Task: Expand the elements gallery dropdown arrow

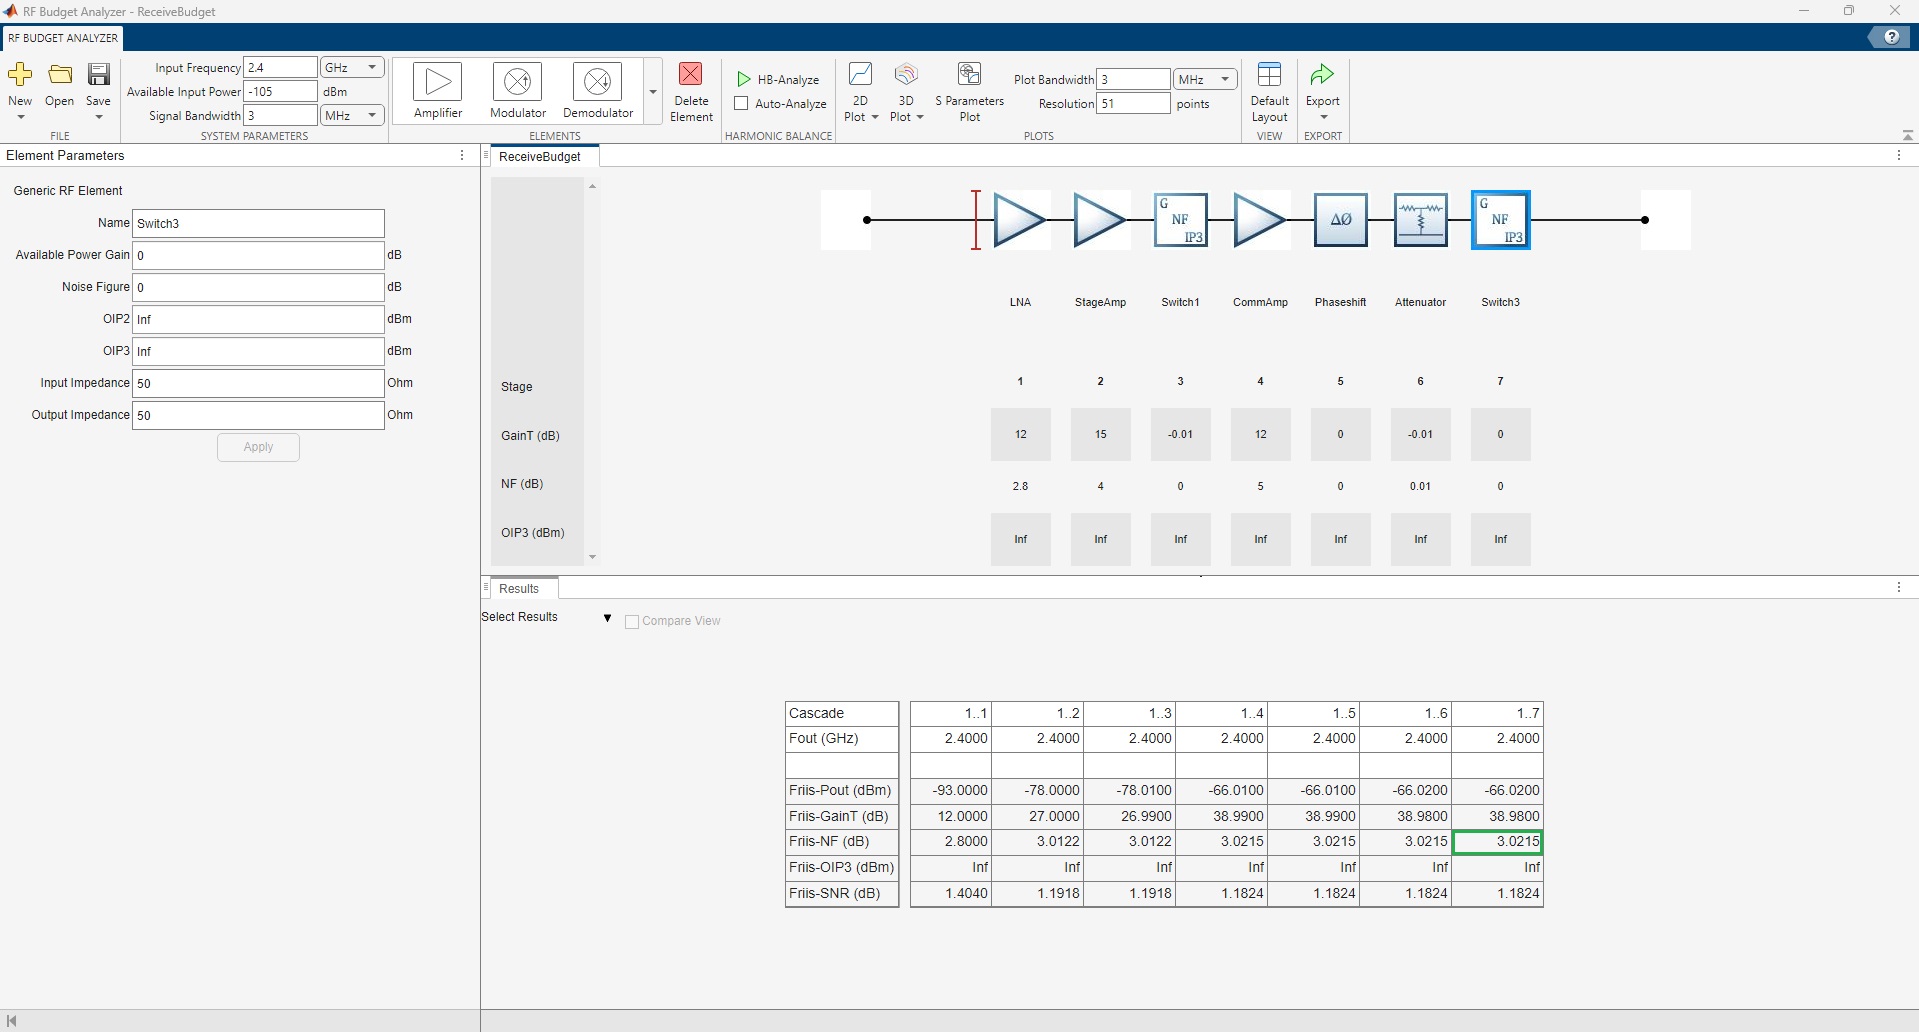Action: 653,92
